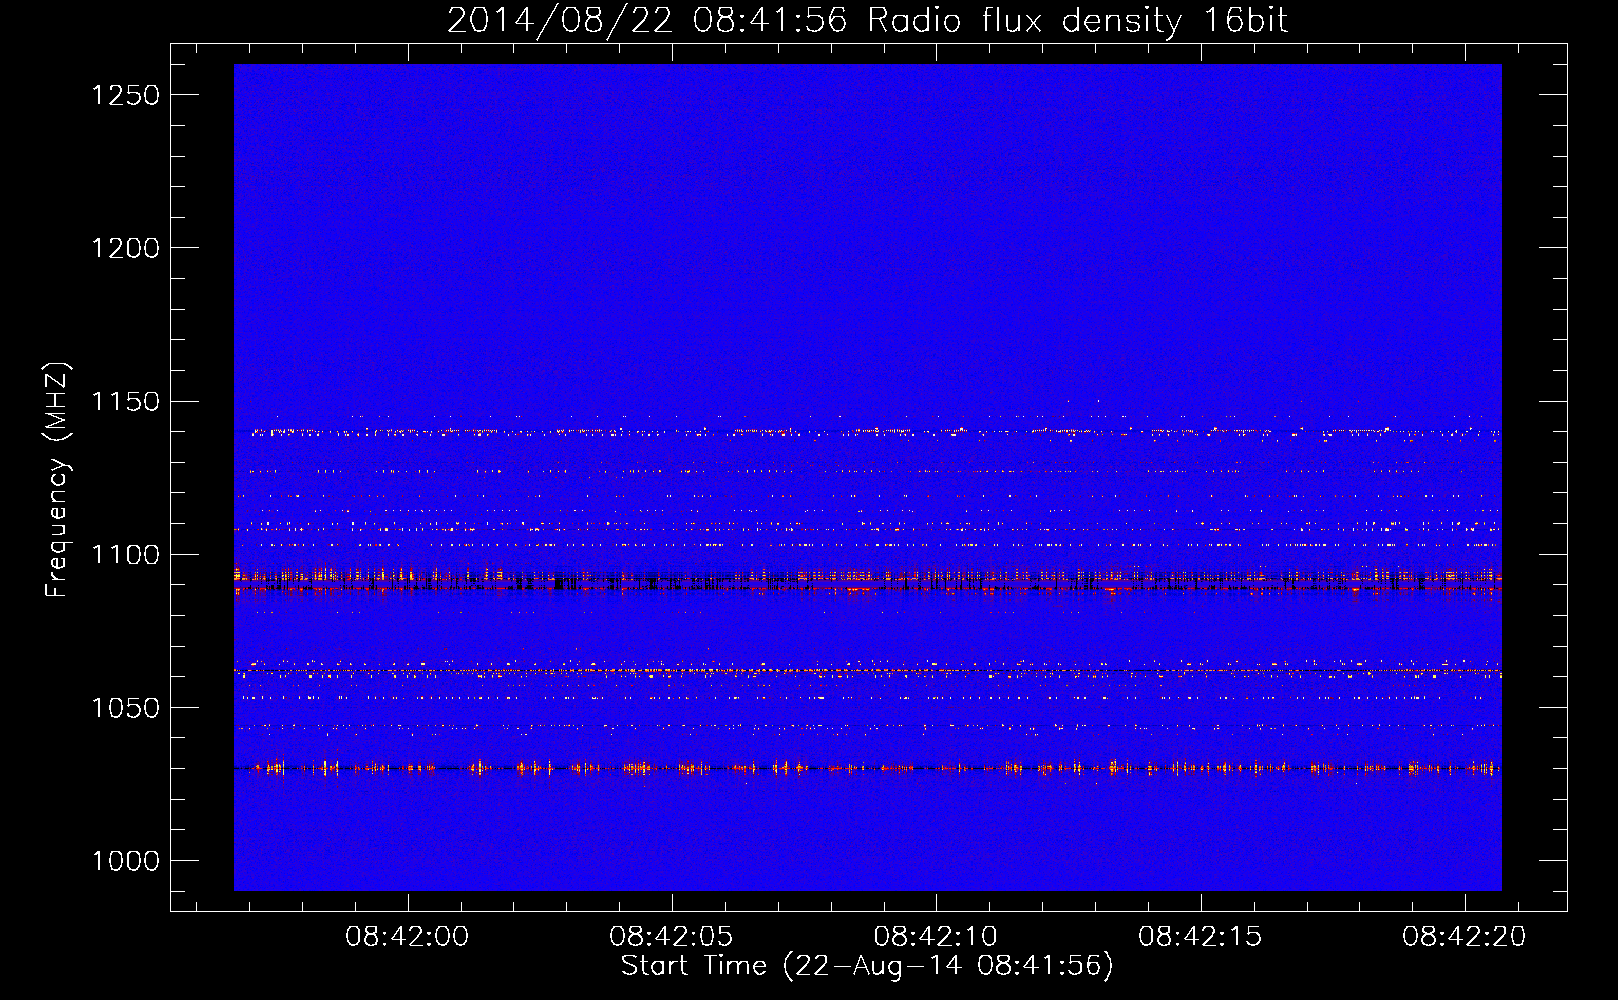Click the 08:42:10 time tick label
The image size is (1618, 1000).
point(936,937)
